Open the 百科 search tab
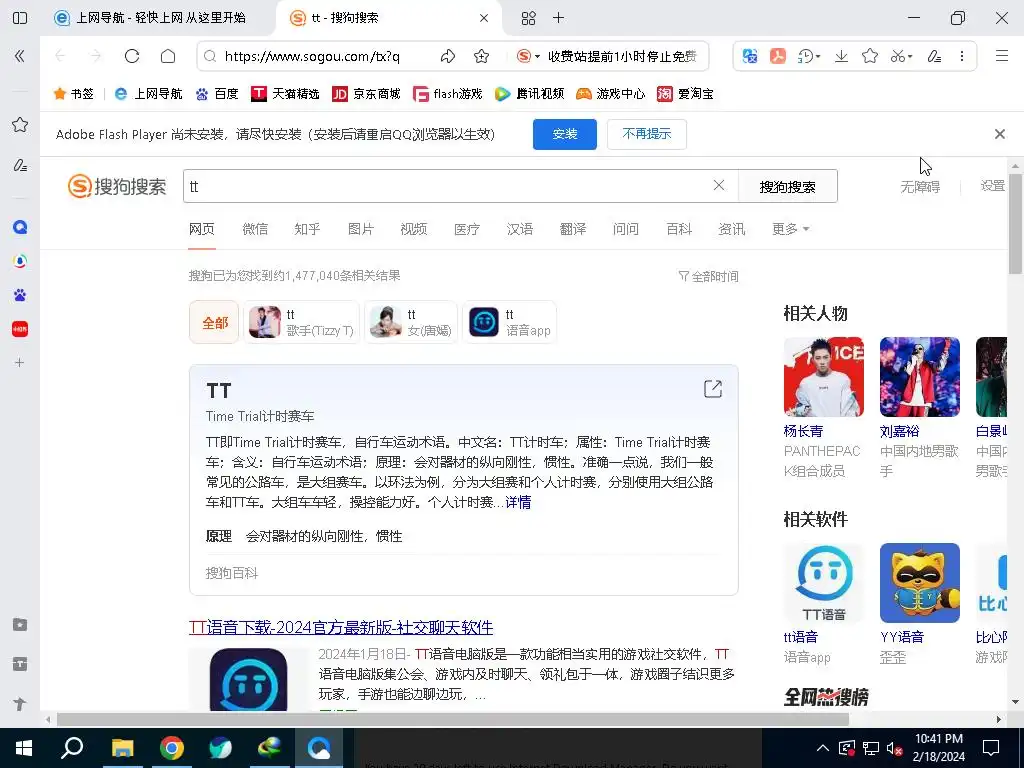Image resolution: width=1024 pixels, height=768 pixels. click(x=679, y=229)
